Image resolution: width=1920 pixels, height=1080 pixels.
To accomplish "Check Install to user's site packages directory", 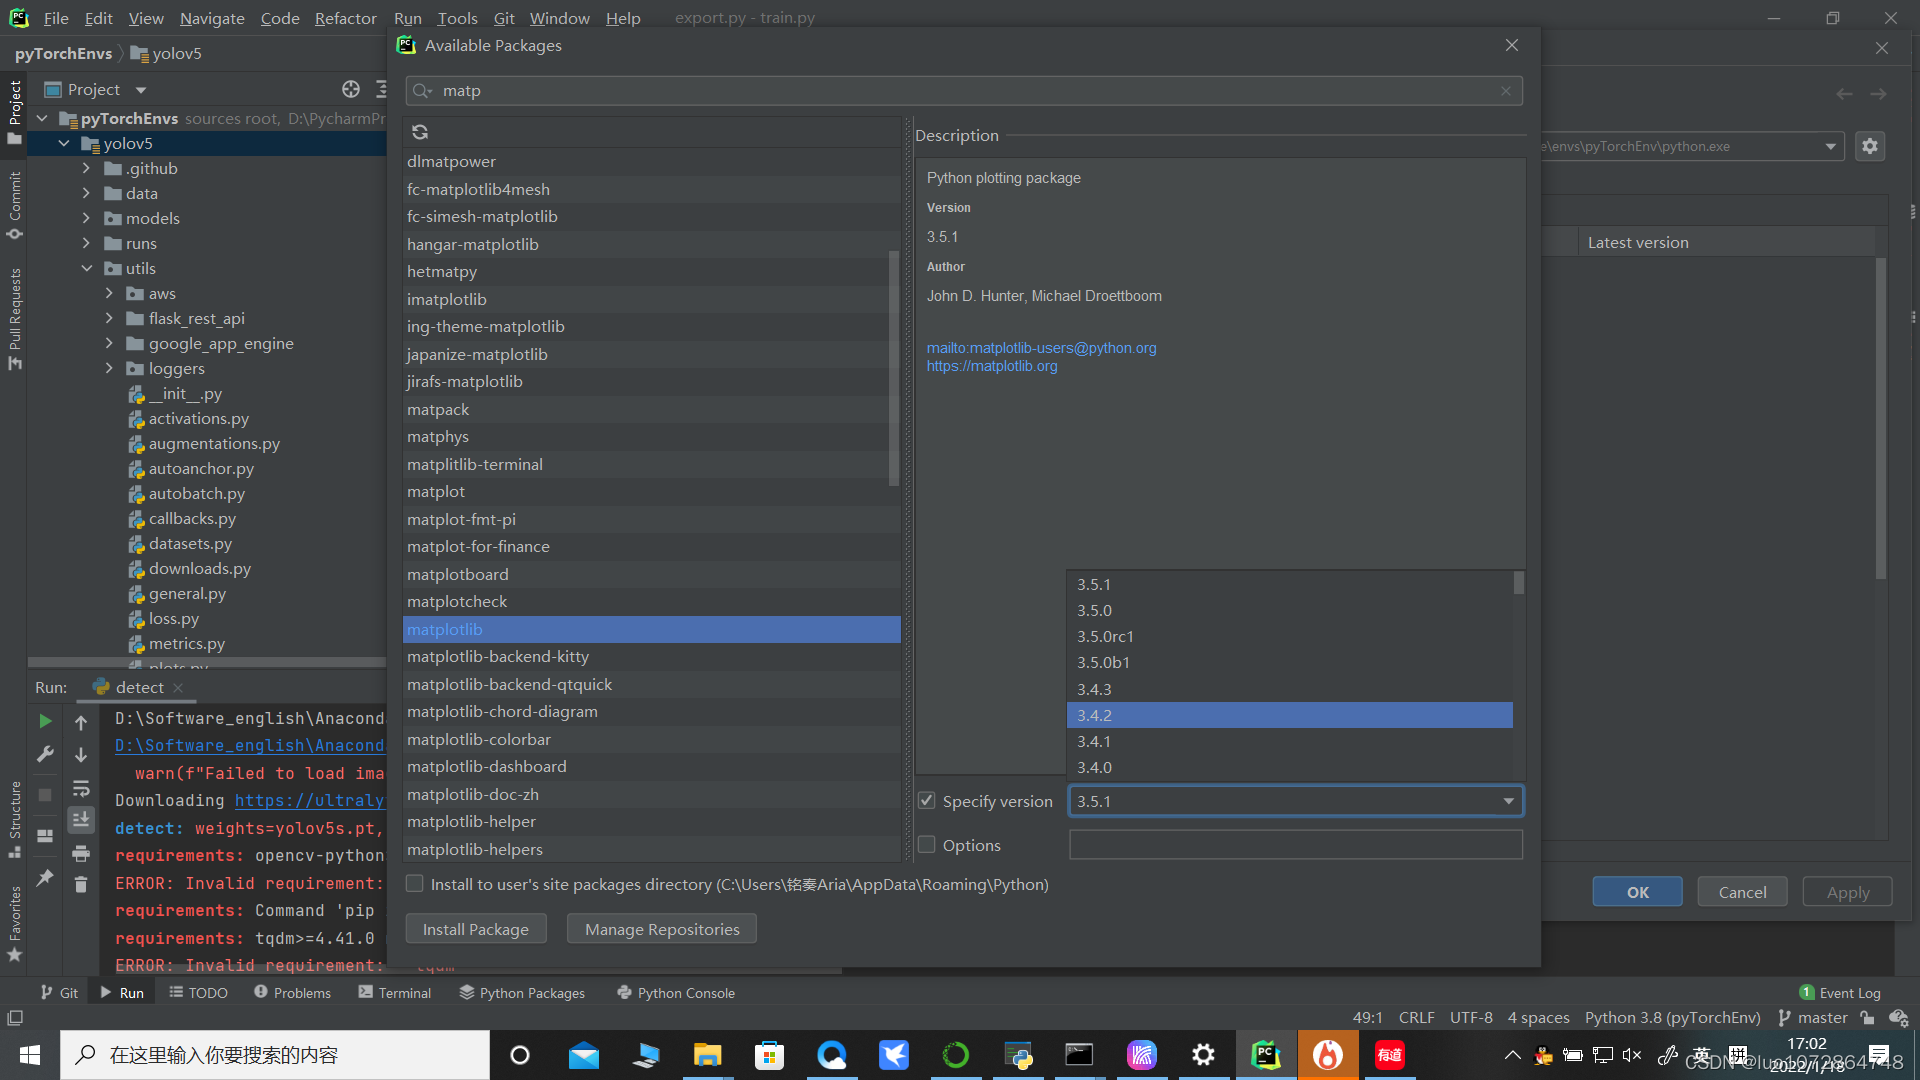I will 415,884.
